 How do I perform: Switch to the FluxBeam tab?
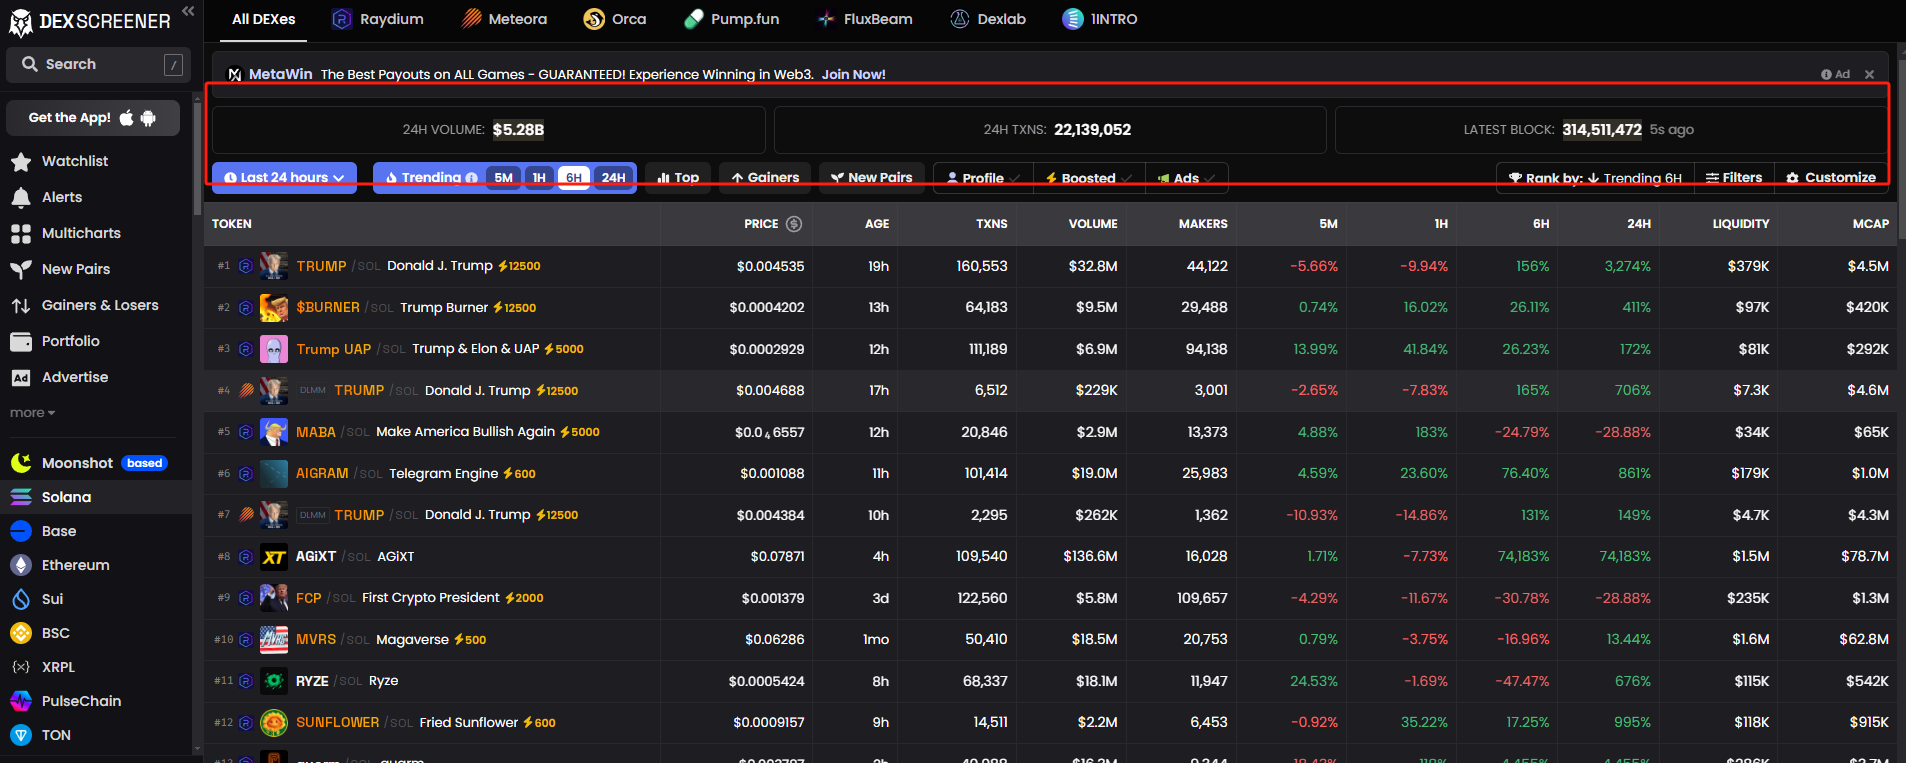click(864, 19)
